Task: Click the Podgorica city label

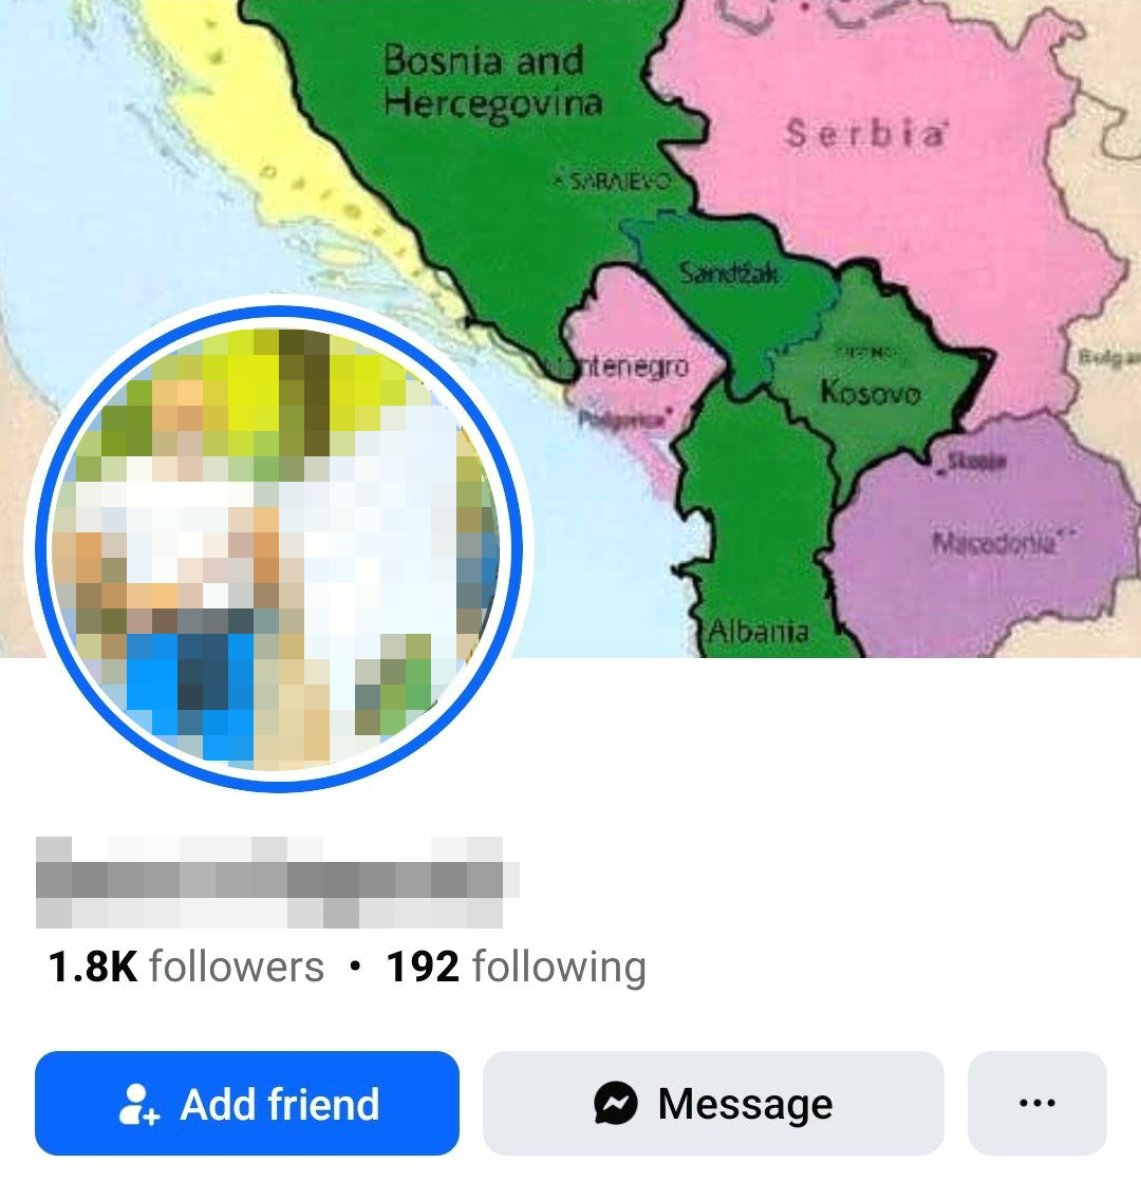Action: (x=620, y=420)
